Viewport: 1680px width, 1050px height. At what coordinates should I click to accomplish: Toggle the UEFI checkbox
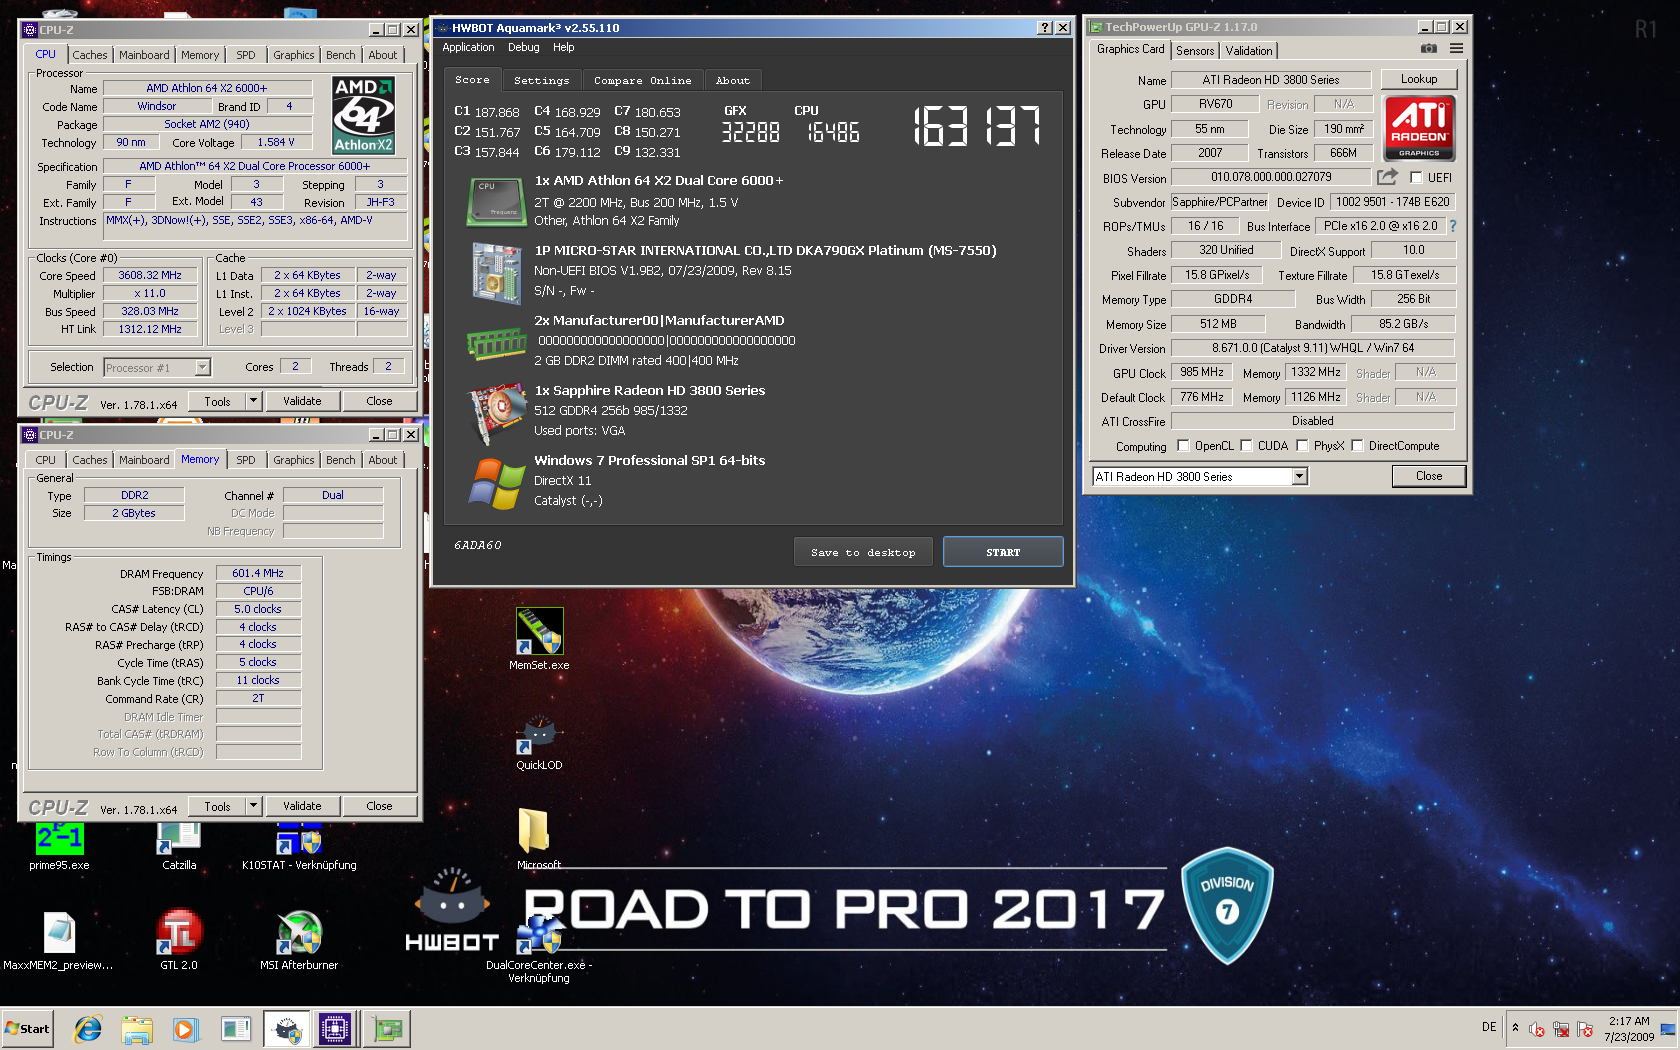(x=1416, y=178)
